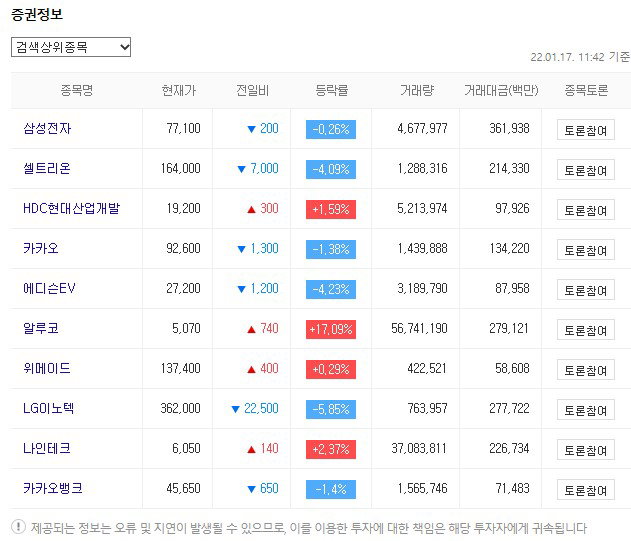Click the 4,677,977 volume value
631x541 pixels.
[423, 128]
